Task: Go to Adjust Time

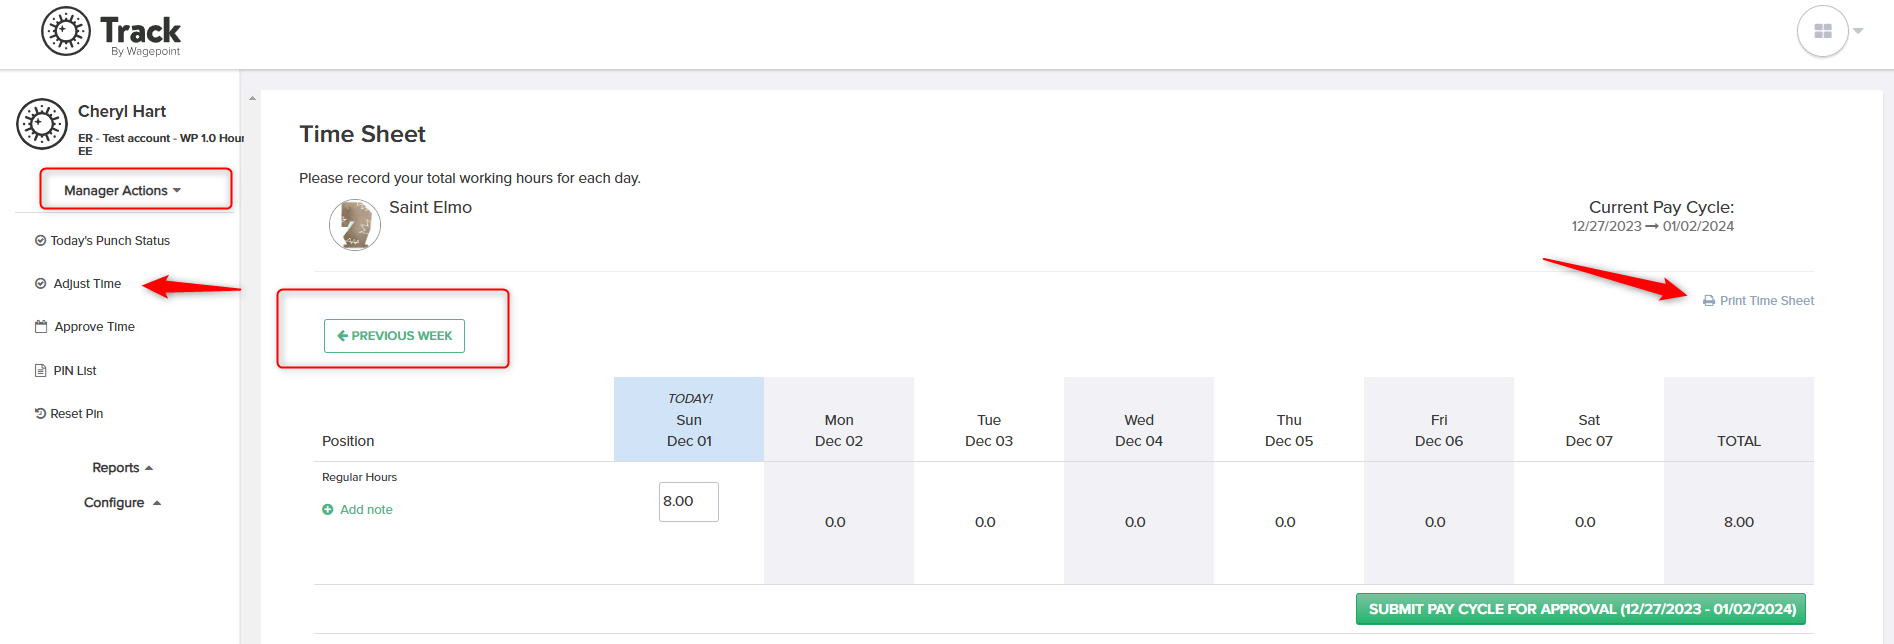Action: tap(87, 284)
